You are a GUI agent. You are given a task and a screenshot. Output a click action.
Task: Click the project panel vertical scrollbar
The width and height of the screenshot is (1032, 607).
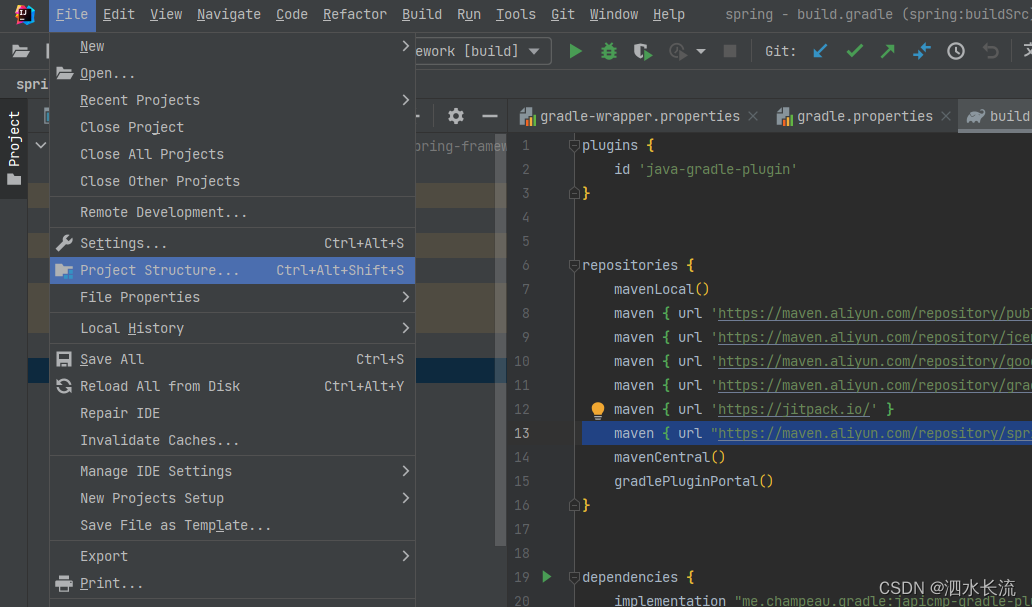tap(500, 339)
